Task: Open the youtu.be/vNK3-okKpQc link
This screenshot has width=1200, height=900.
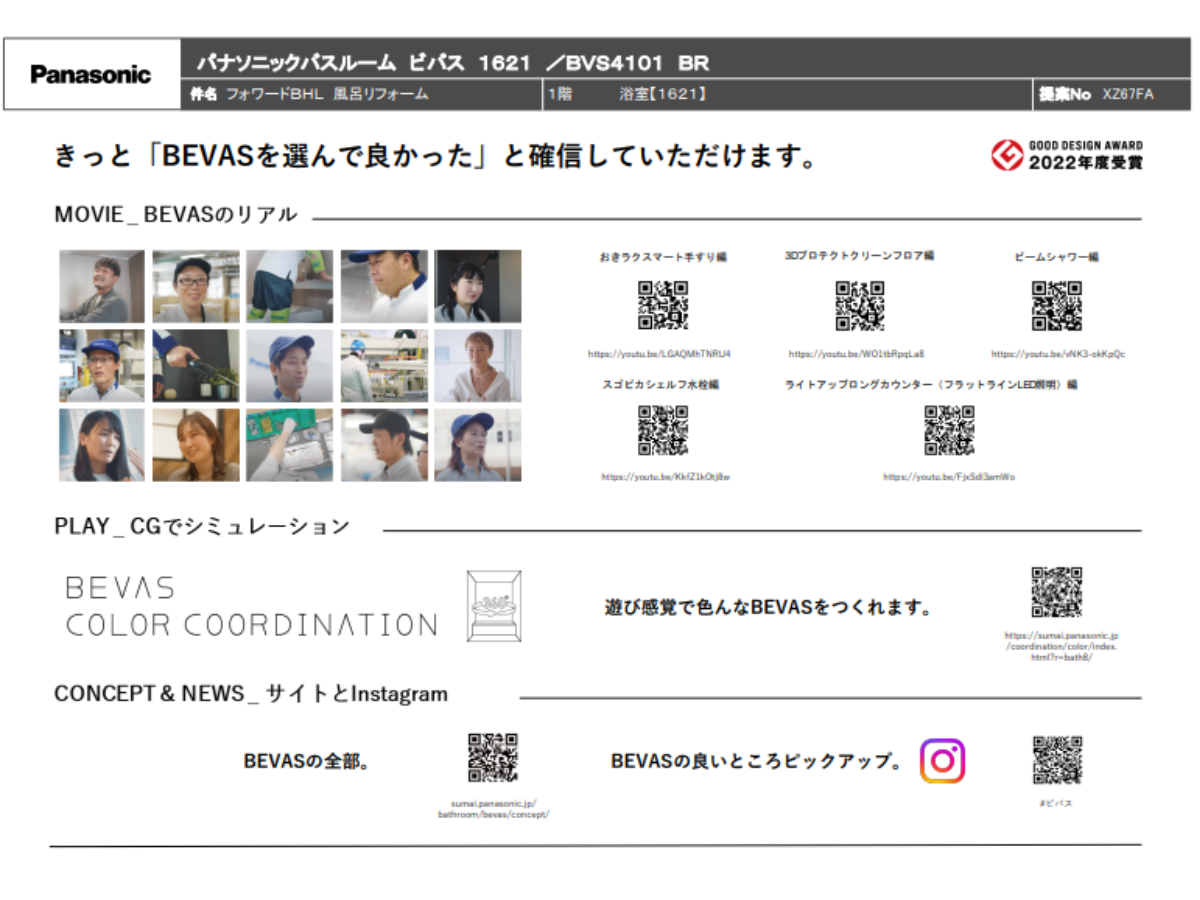Action: tap(1058, 354)
